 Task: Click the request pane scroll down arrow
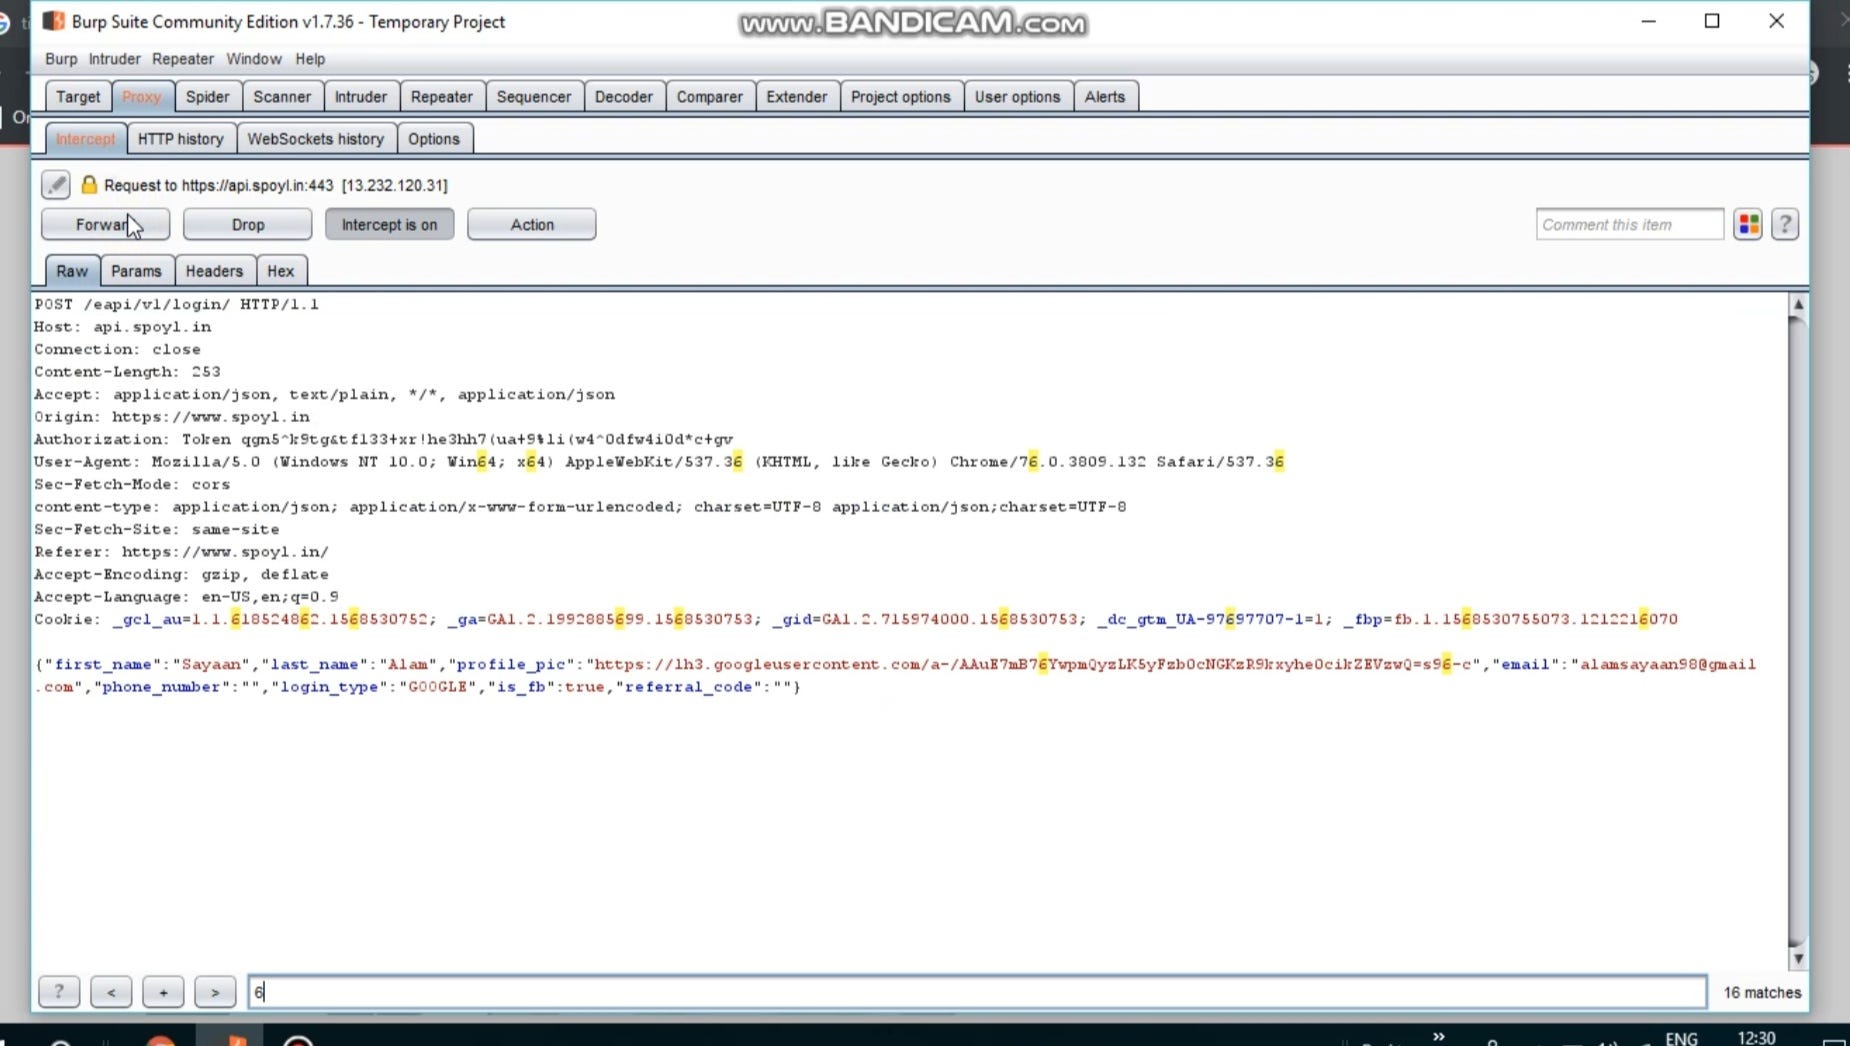(x=1798, y=958)
